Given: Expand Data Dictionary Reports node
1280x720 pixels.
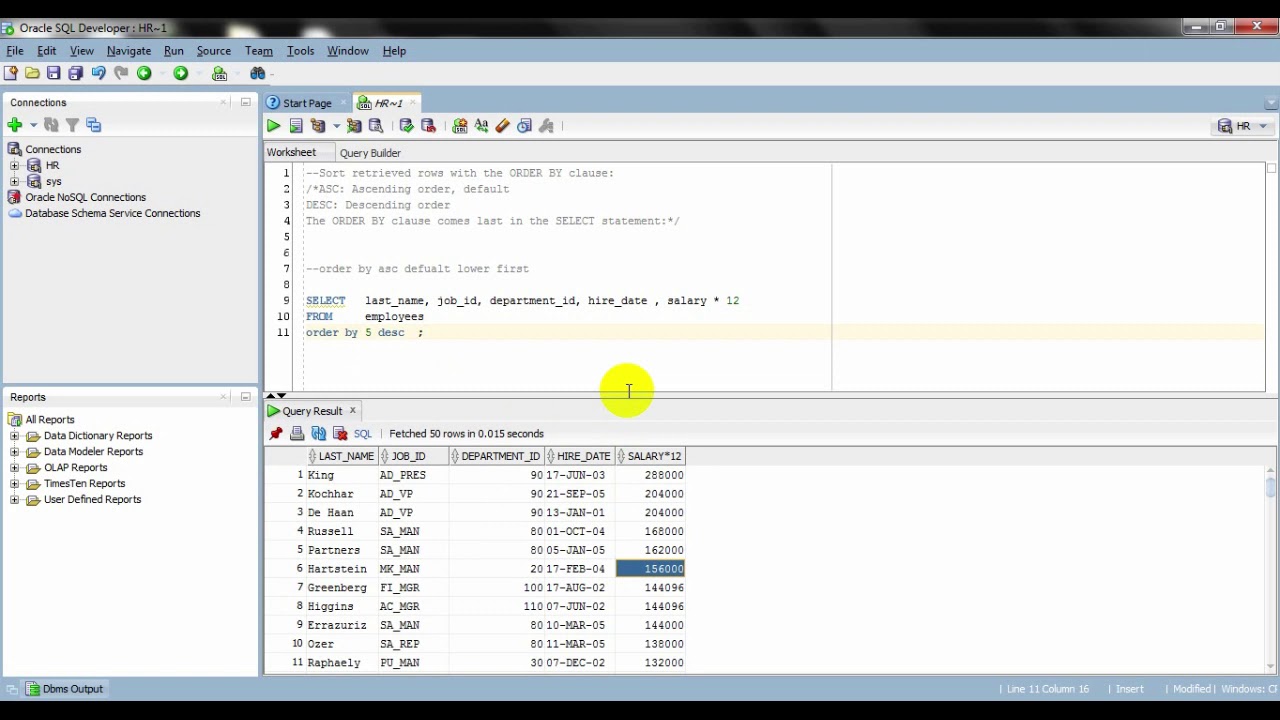Looking at the screenshot, I should [14, 436].
